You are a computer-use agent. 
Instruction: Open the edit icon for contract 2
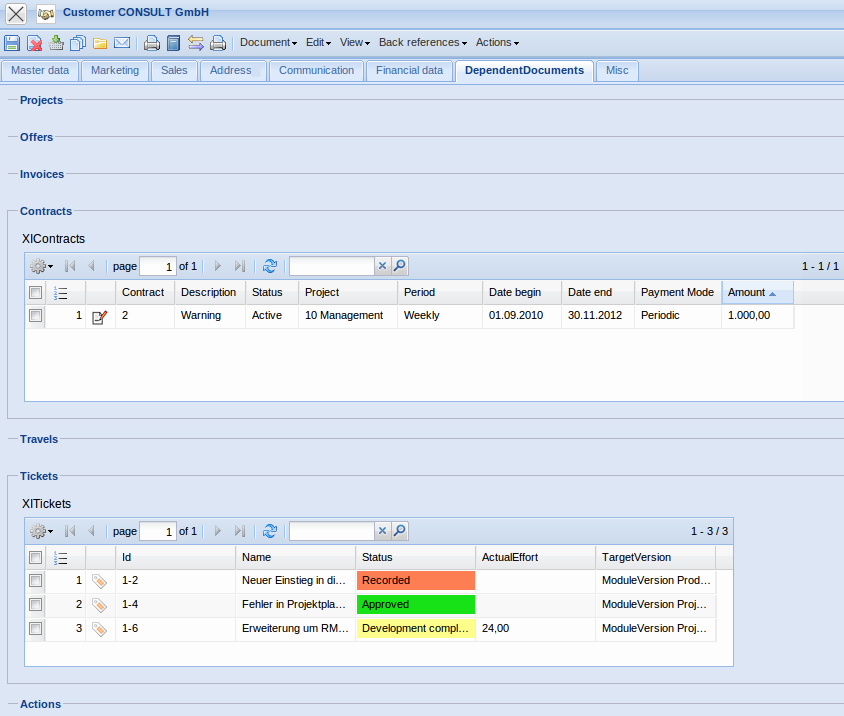(x=100, y=316)
